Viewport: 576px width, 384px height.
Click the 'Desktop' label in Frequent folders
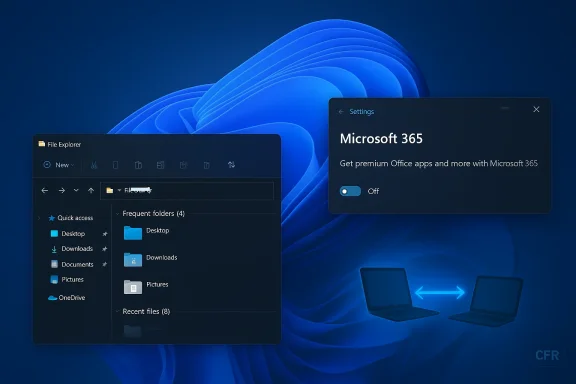click(158, 230)
